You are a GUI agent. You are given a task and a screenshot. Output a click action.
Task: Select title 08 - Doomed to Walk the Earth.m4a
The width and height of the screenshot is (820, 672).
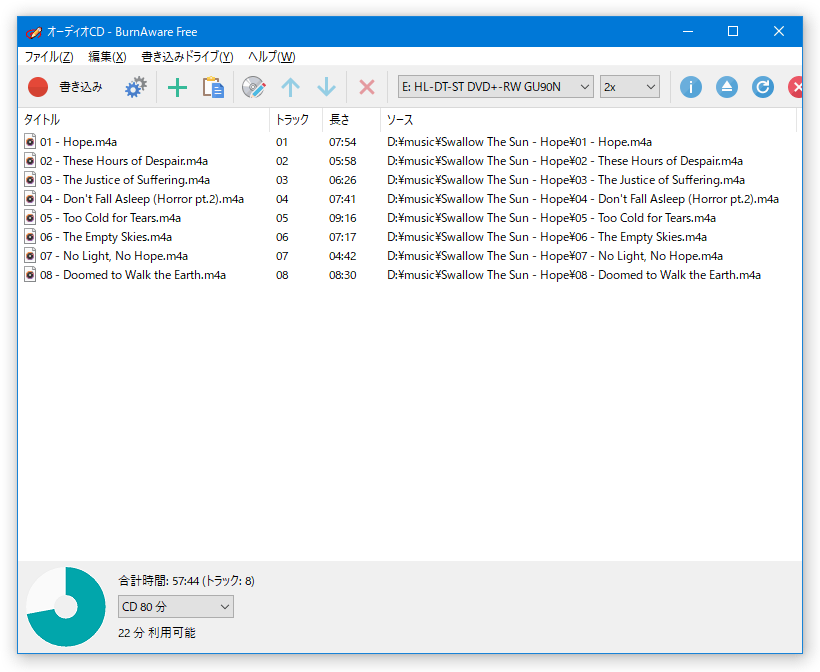pyautogui.click(x=133, y=275)
